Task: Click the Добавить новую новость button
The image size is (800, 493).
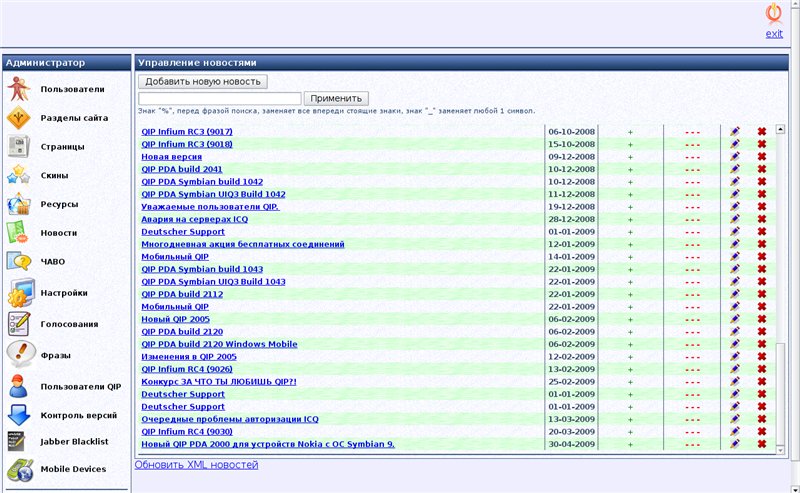Action: click(x=203, y=82)
